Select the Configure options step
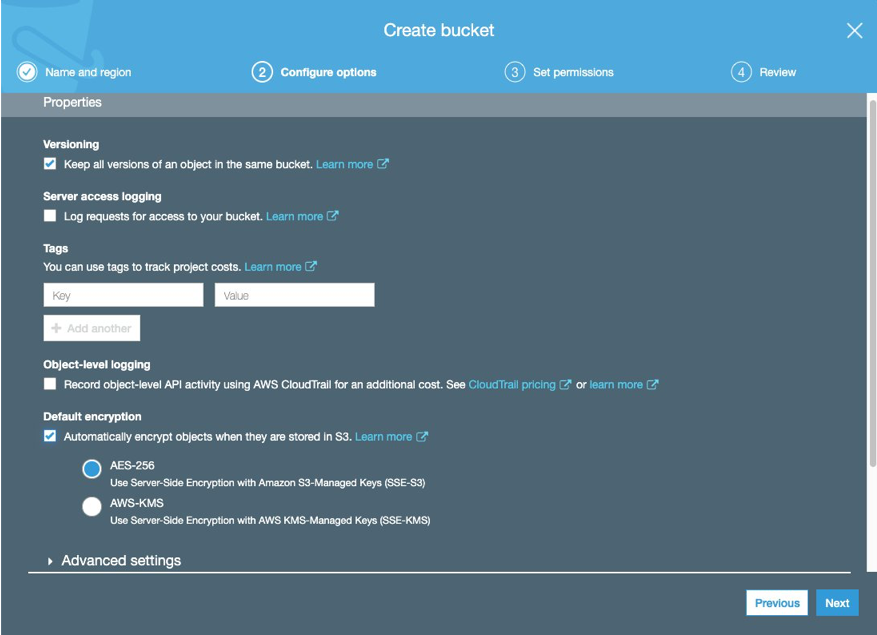This screenshot has height=635, width=877. [x=328, y=72]
